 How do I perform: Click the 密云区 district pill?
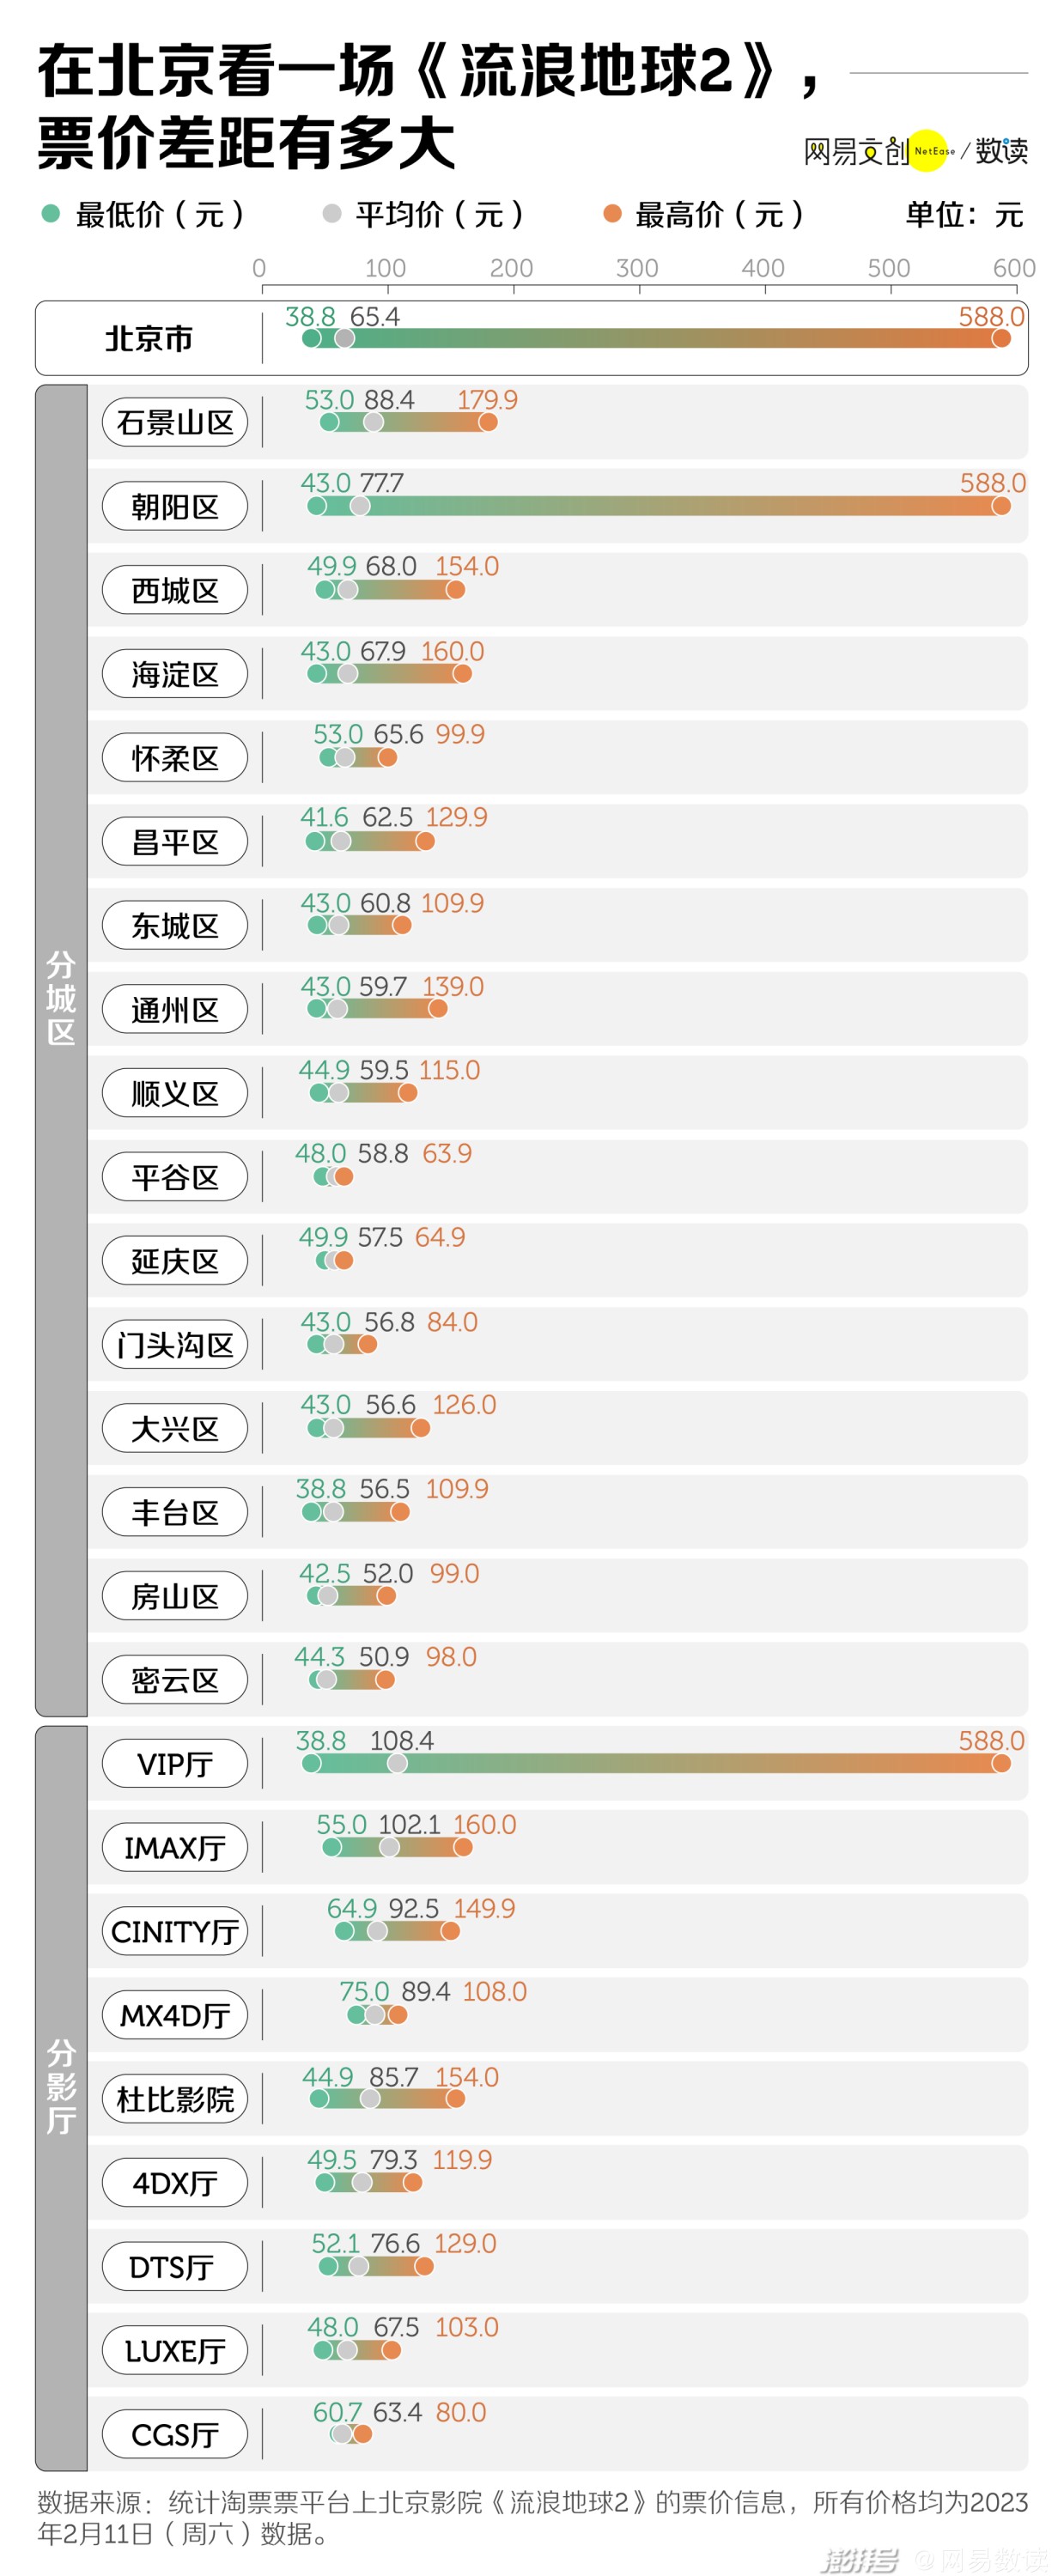(x=175, y=1680)
